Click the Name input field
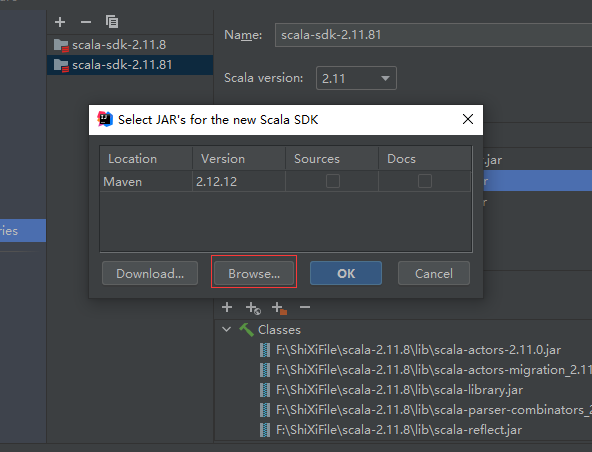The height and width of the screenshot is (452, 592). (x=433, y=35)
